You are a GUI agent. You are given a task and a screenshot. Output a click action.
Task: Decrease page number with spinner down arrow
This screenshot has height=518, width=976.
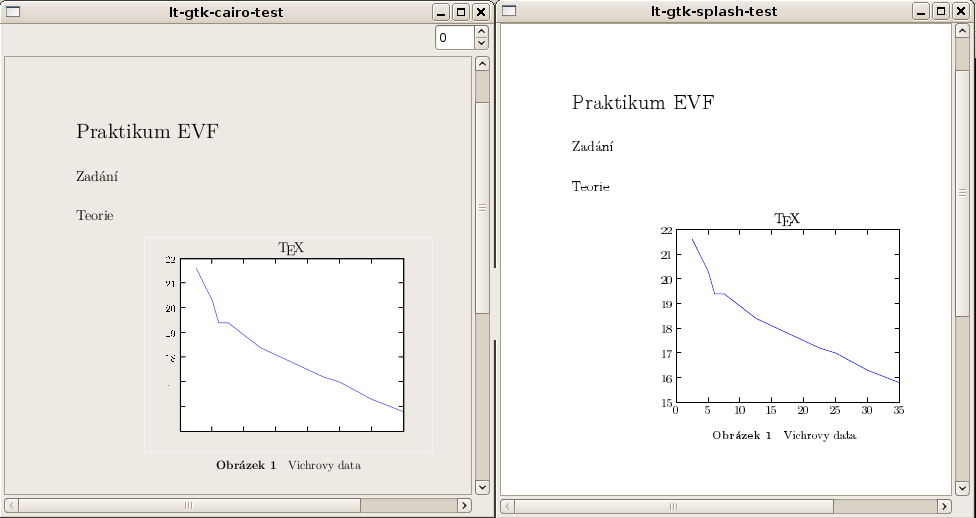coord(481,43)
